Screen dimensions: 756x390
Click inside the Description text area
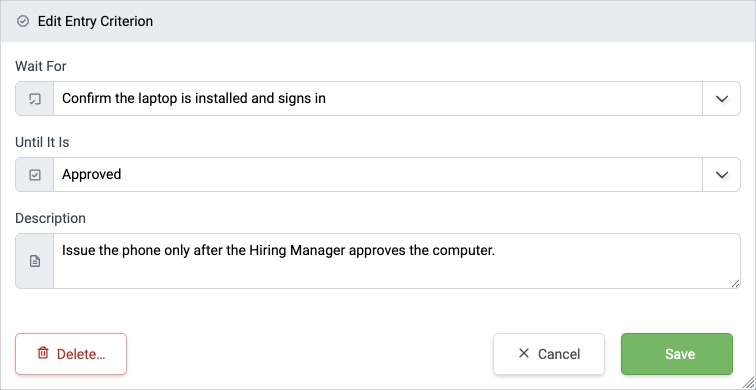[397, 261]
